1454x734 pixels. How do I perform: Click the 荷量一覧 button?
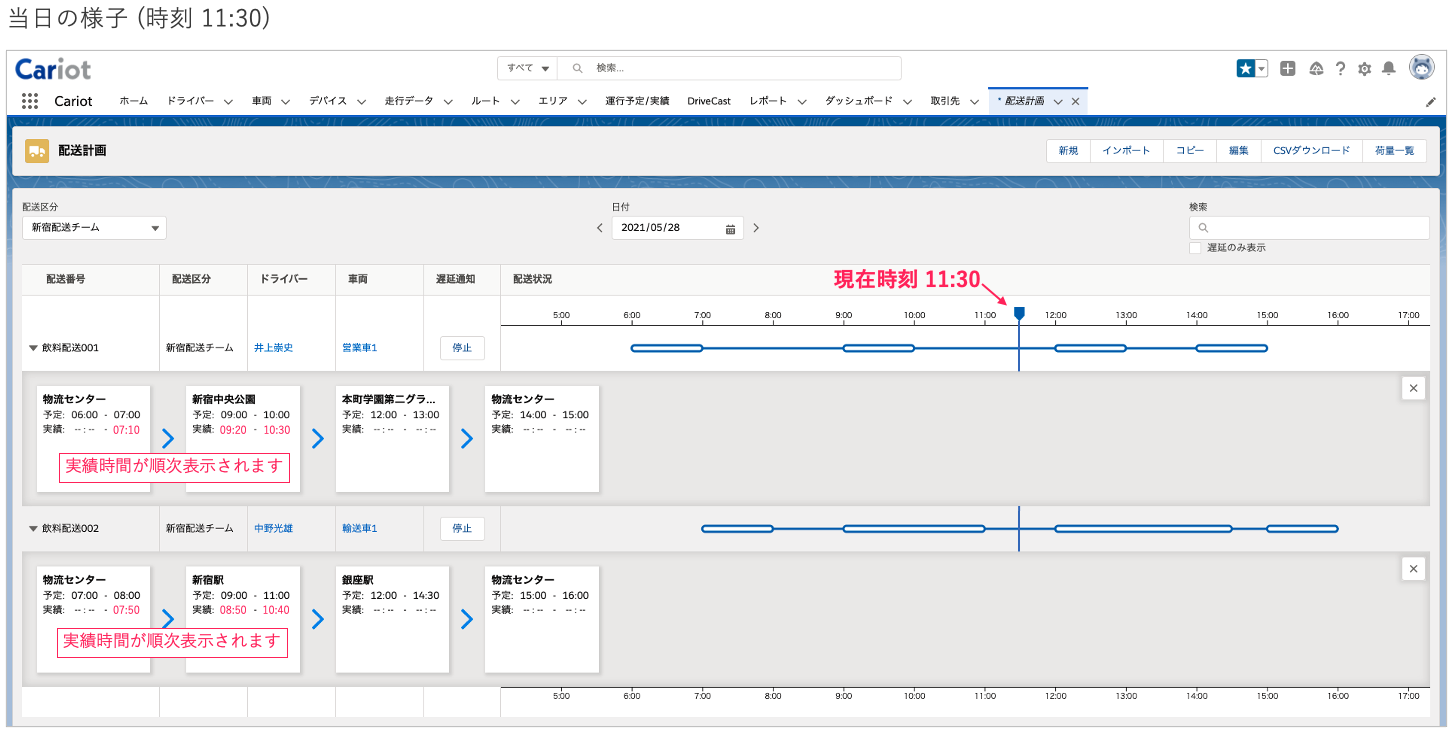pos(1394,150)
